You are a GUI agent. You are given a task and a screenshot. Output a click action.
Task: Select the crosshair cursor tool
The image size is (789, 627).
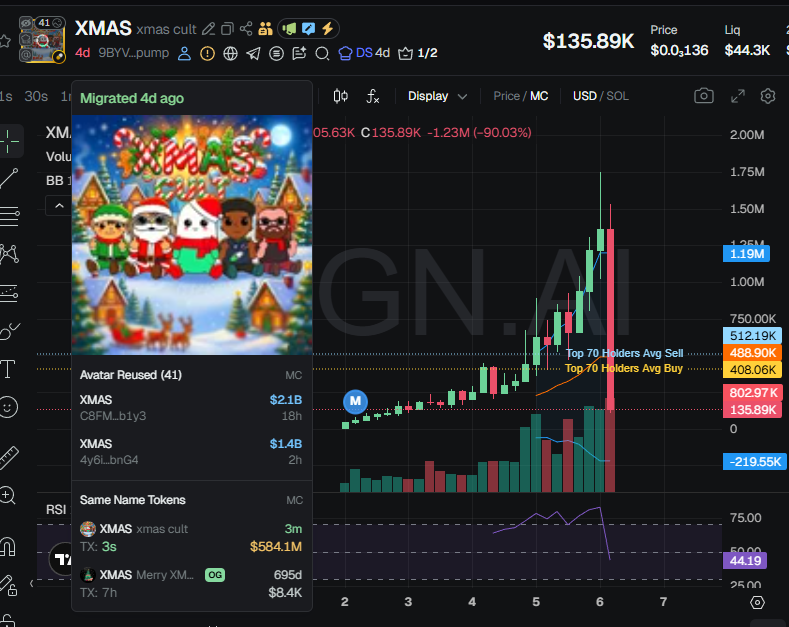pyautogui.click(x=9, y=140)
